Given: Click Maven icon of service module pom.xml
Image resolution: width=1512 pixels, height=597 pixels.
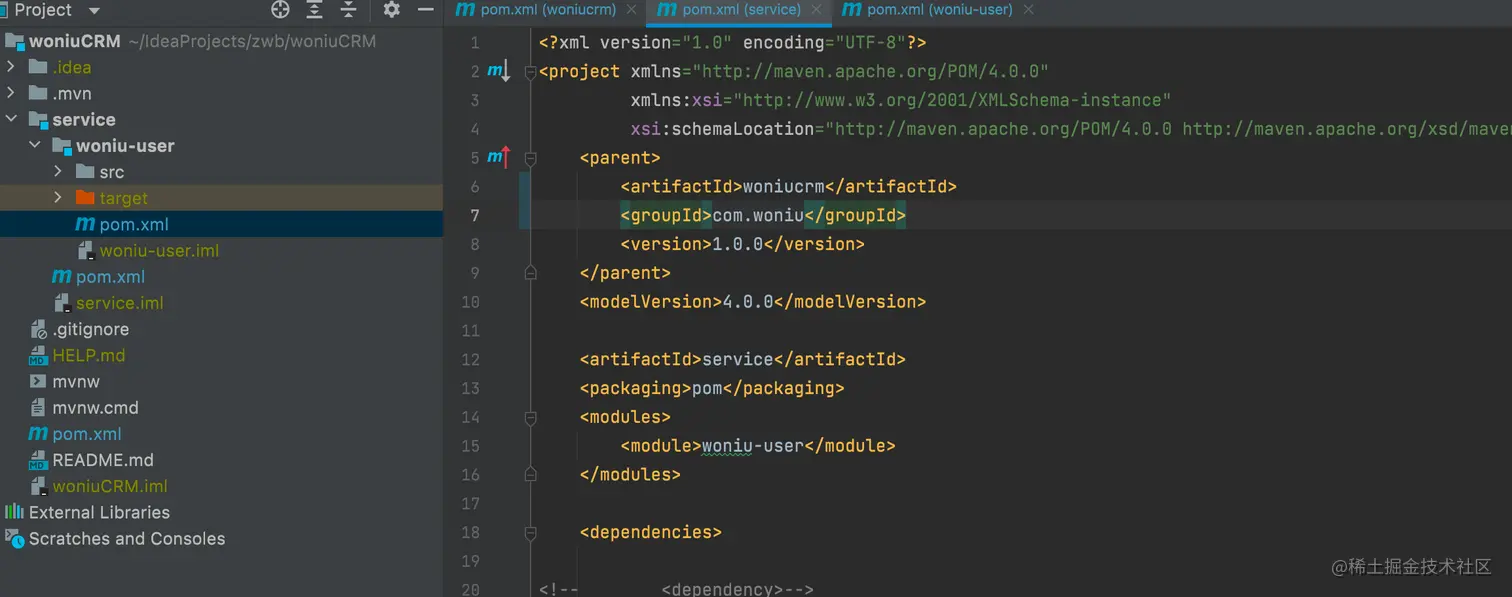Looking at the screenshot, I should tap(62, 276).
